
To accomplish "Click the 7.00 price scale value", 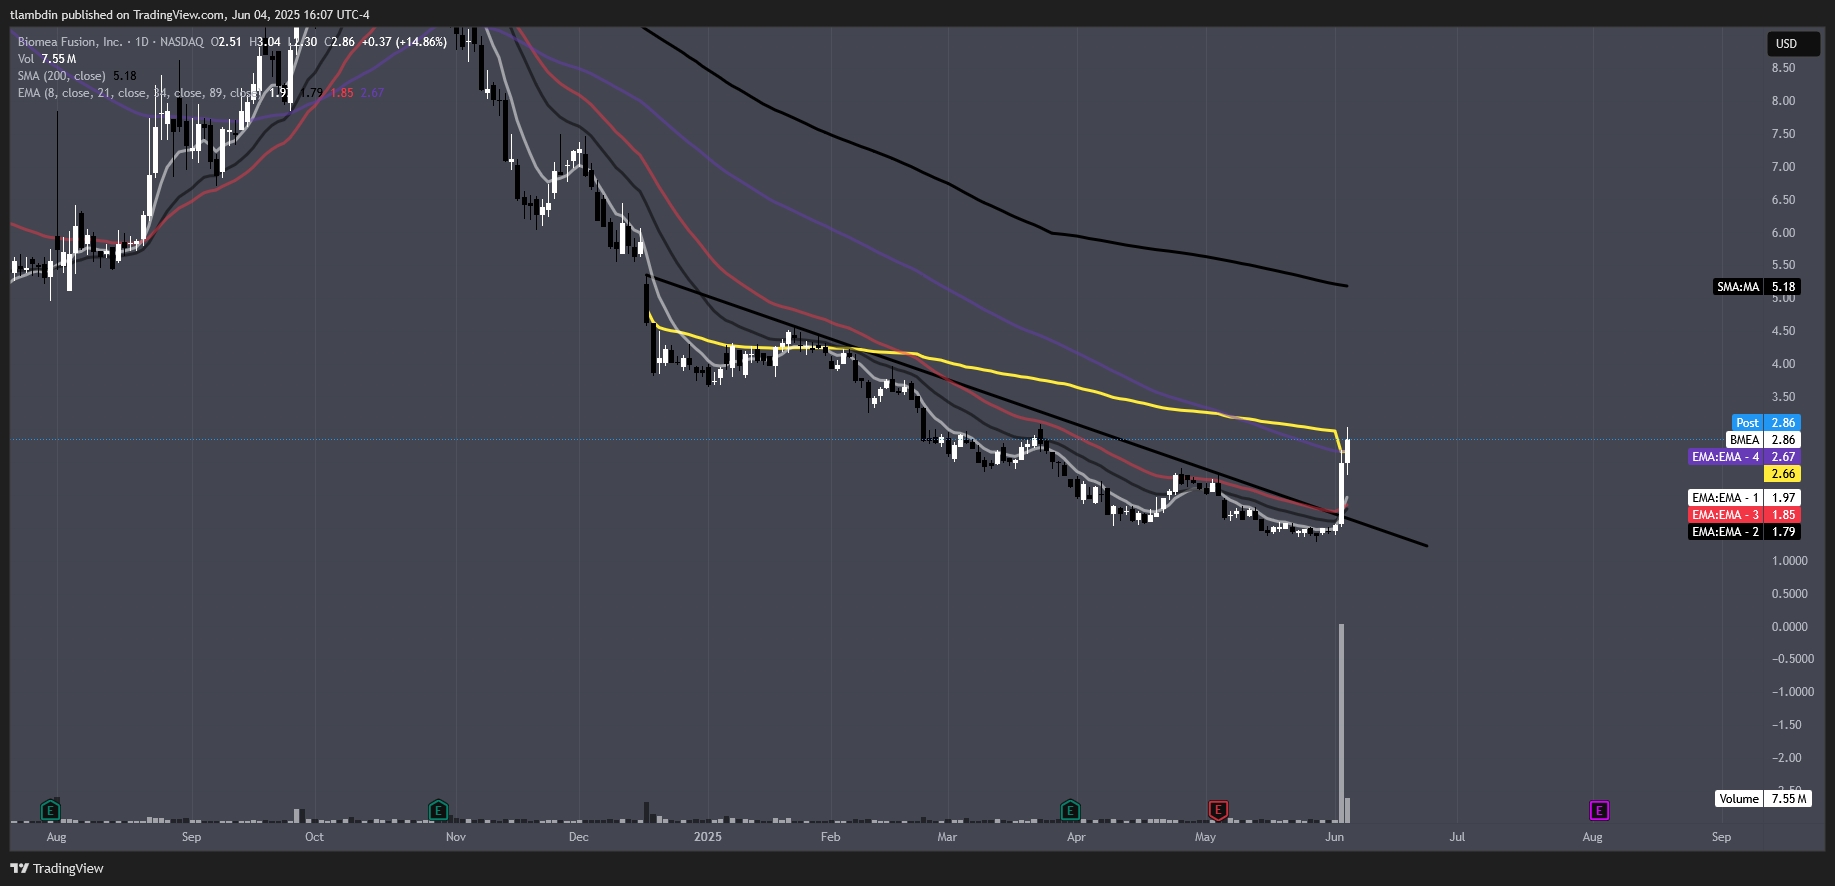I will click(x=1783, y=167).
